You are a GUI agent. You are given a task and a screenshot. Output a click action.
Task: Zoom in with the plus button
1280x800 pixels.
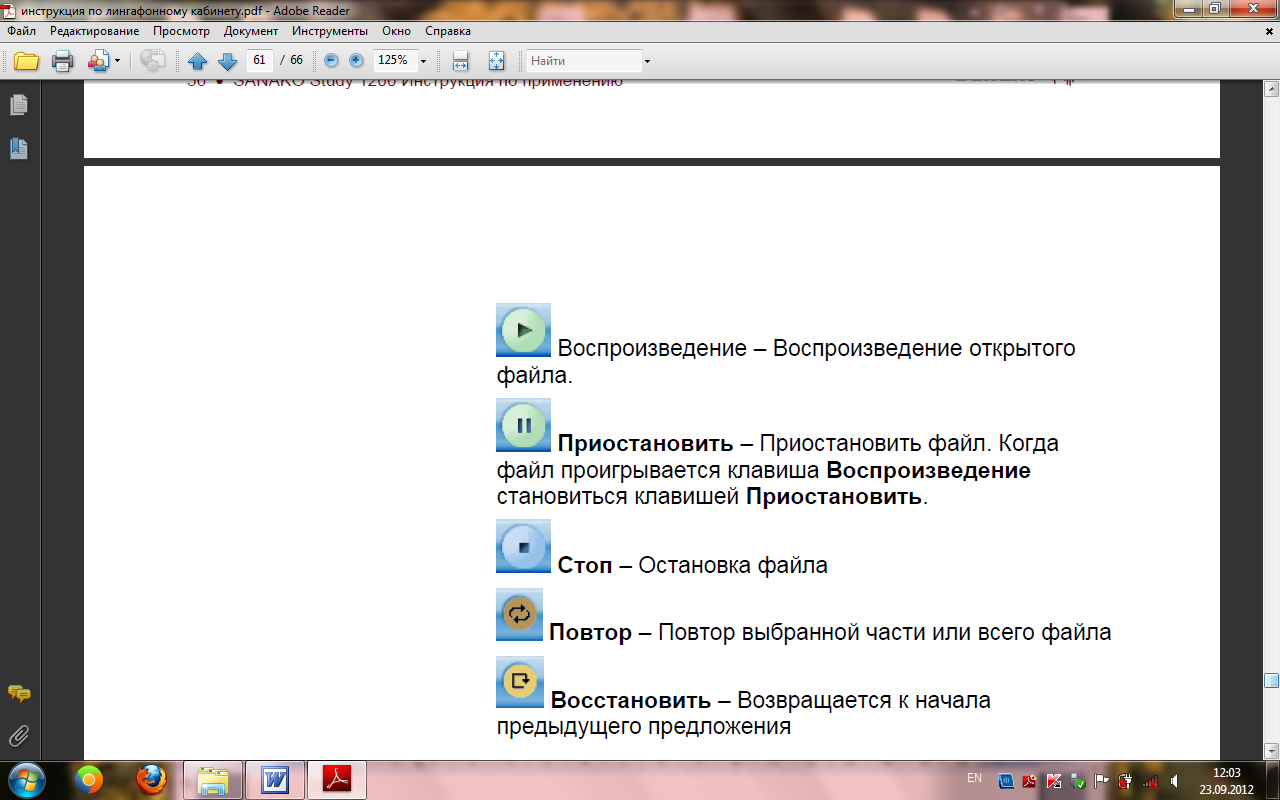pyautogui.click(x=355, y=60)
